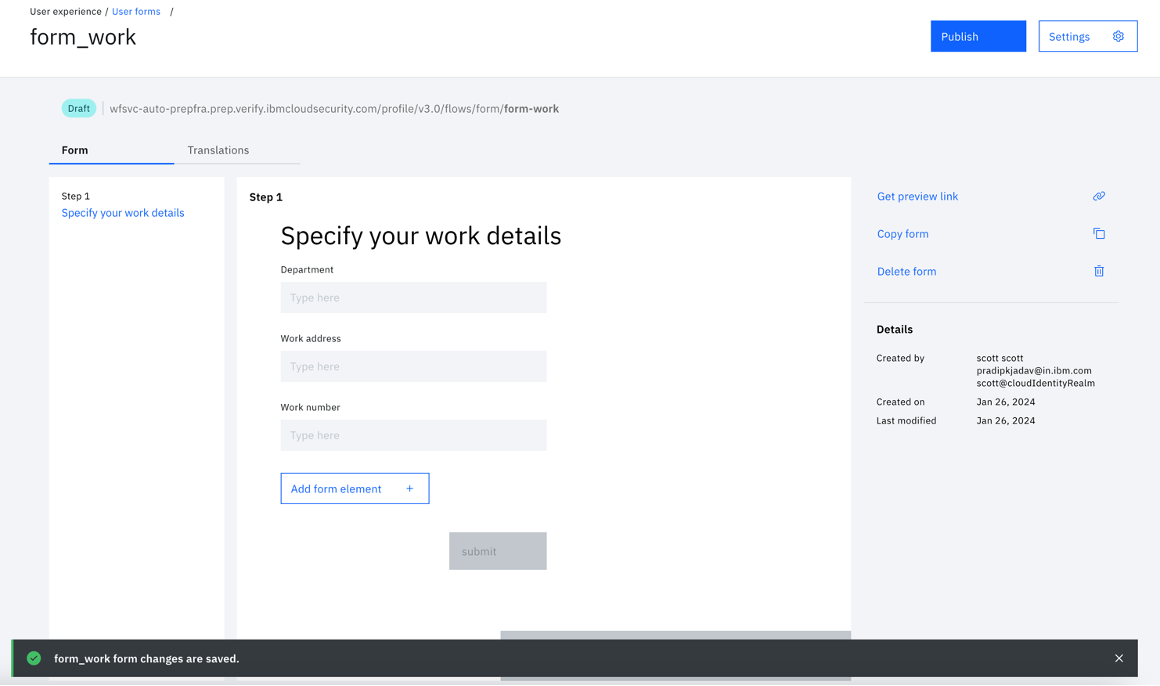This screenshot has height=686, width=1160.
Task: Click the Settings gear icon
Action: pyautogui.click(x=1118, y=36)
